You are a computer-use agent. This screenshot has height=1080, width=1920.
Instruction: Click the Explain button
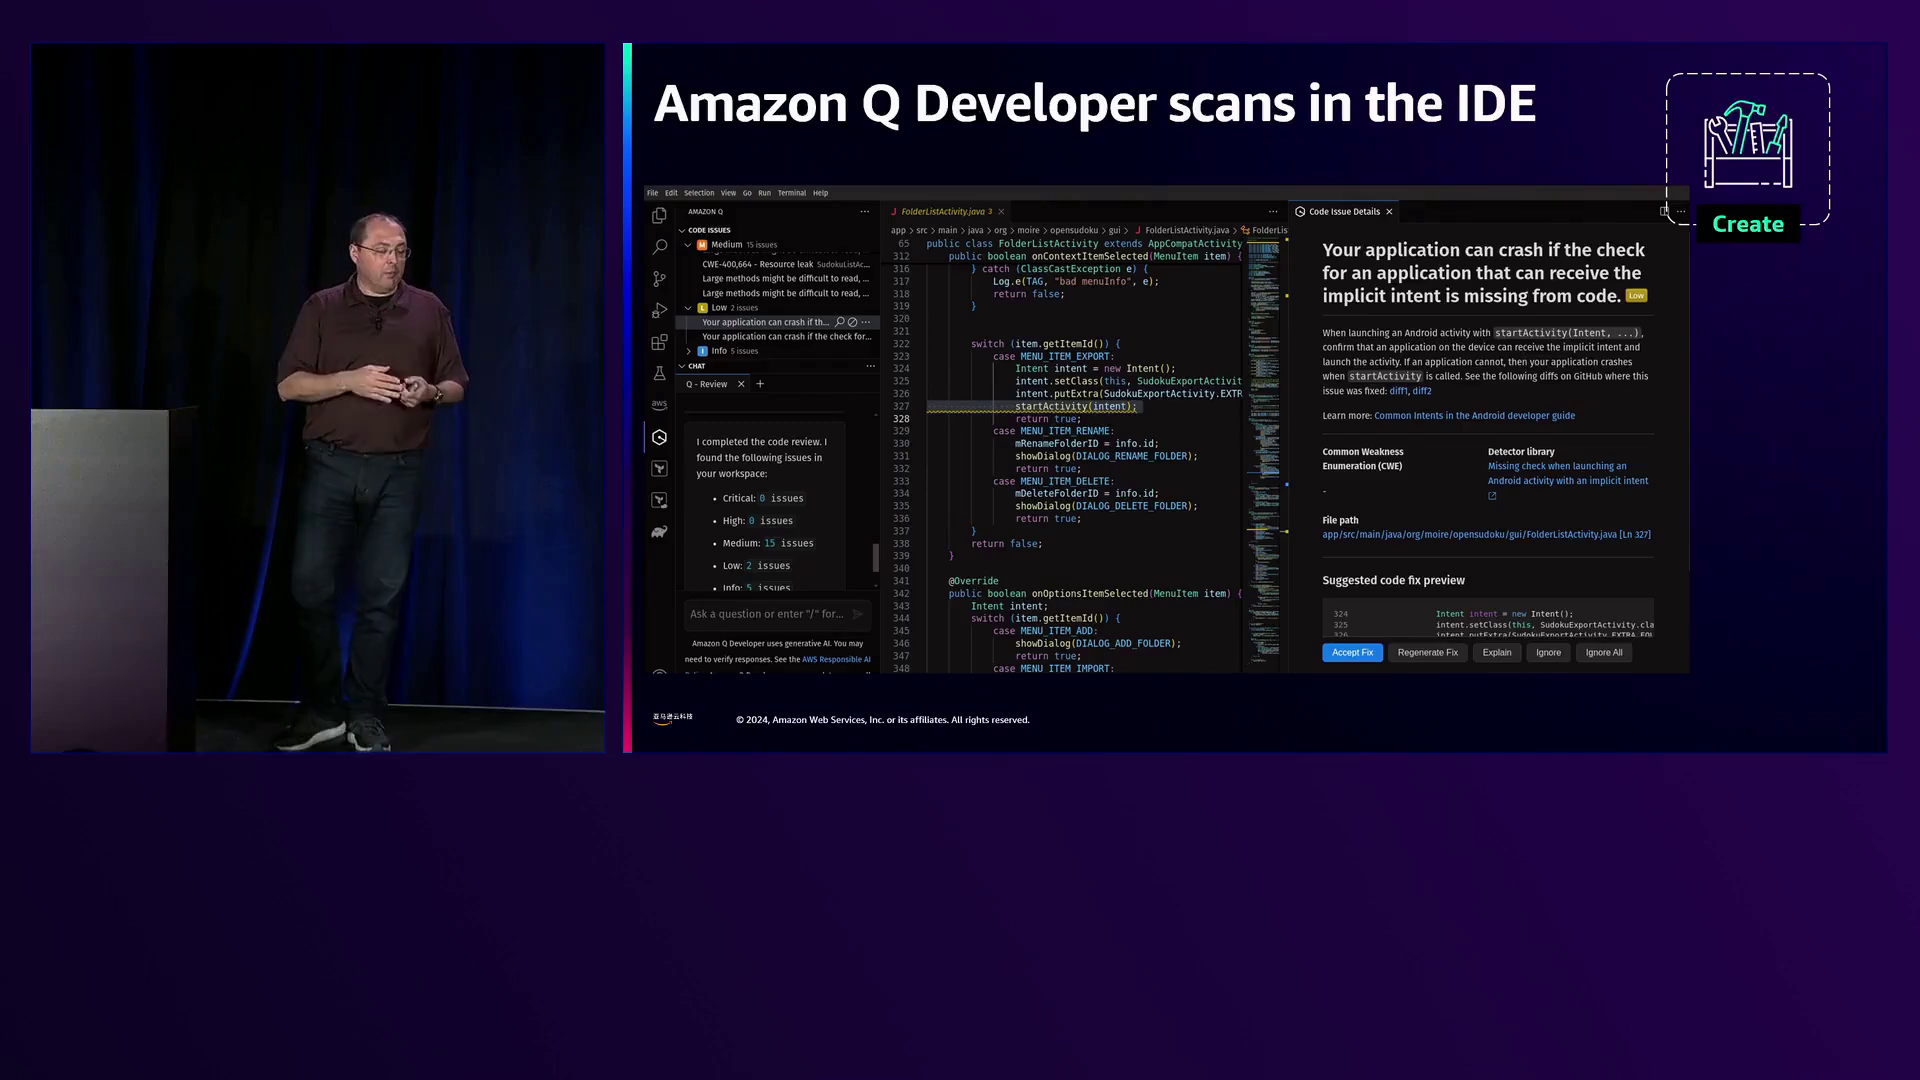click(x=1496, y=653)
